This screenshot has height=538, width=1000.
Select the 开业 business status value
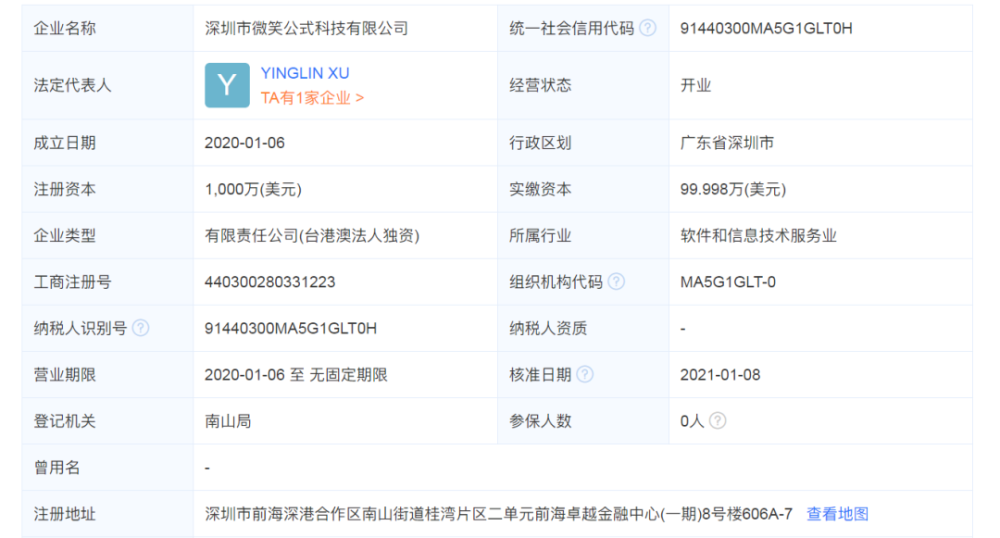pyautogui.click(x=696, y=85)
